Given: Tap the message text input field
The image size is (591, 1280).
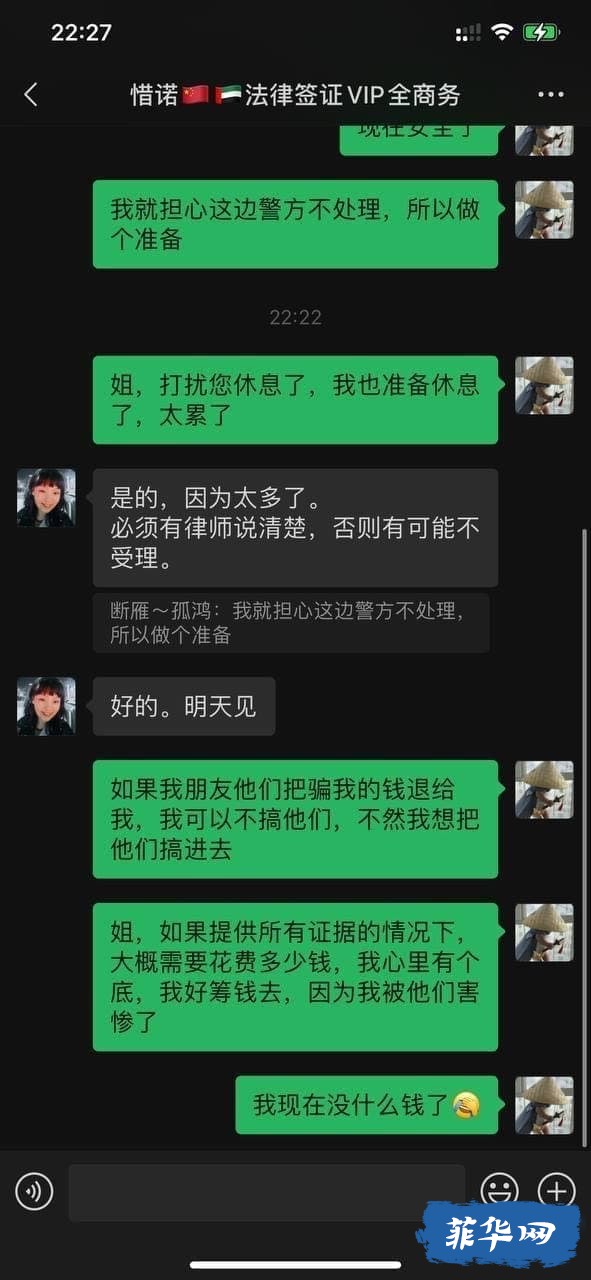Looking at the screenshot, I should click(x=267, y=1192).
